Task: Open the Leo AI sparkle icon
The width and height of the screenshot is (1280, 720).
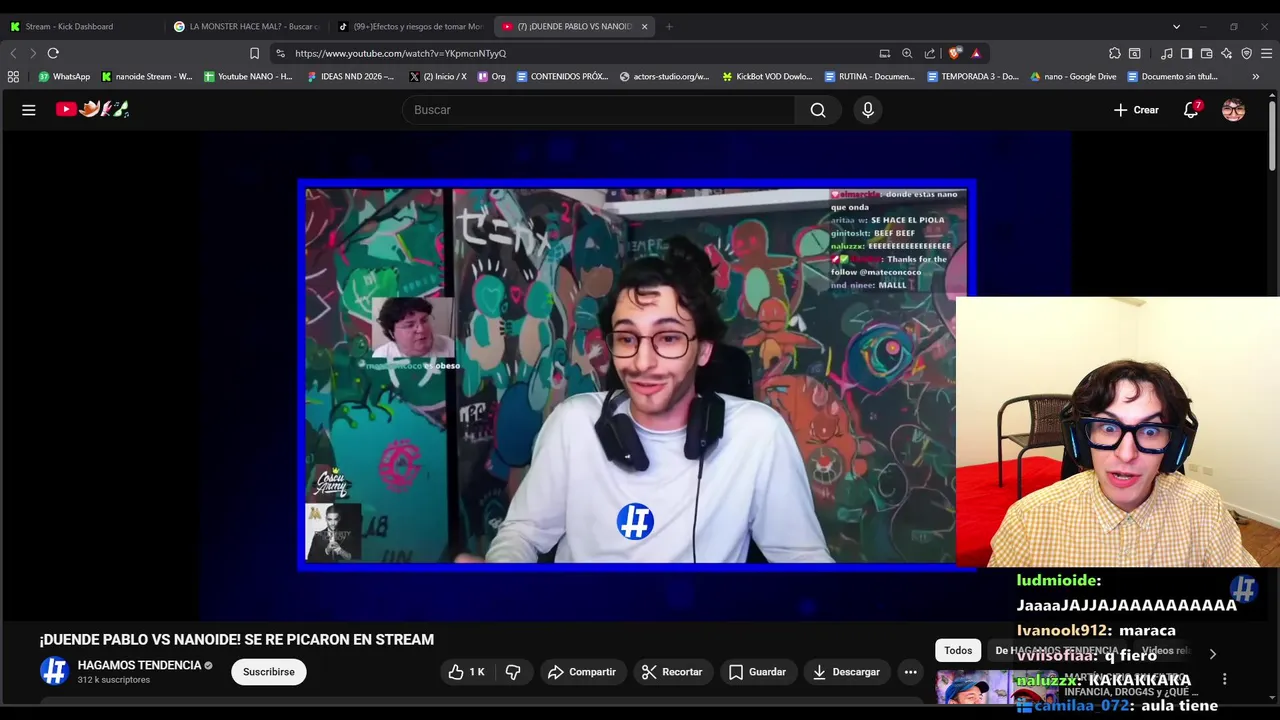Action: coord(1226,53)
